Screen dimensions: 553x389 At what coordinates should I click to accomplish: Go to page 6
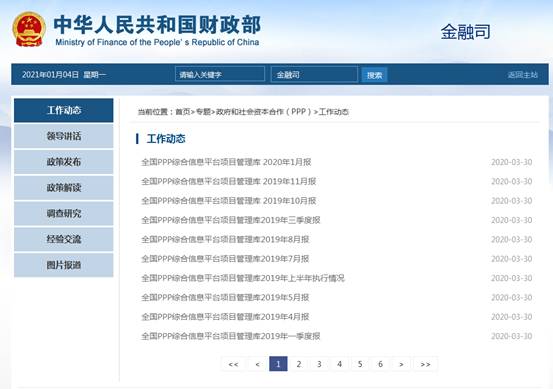tap(380, 364)
